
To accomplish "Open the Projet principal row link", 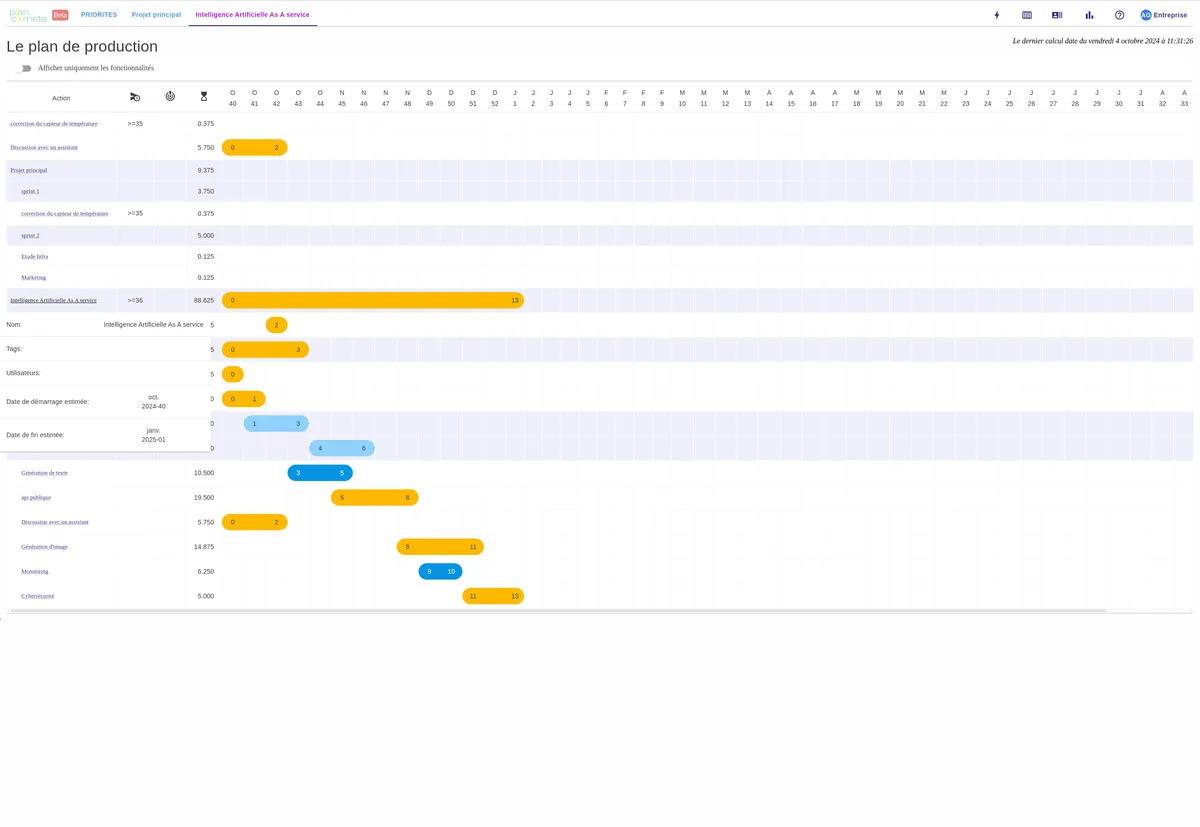I will coord(29,170).
